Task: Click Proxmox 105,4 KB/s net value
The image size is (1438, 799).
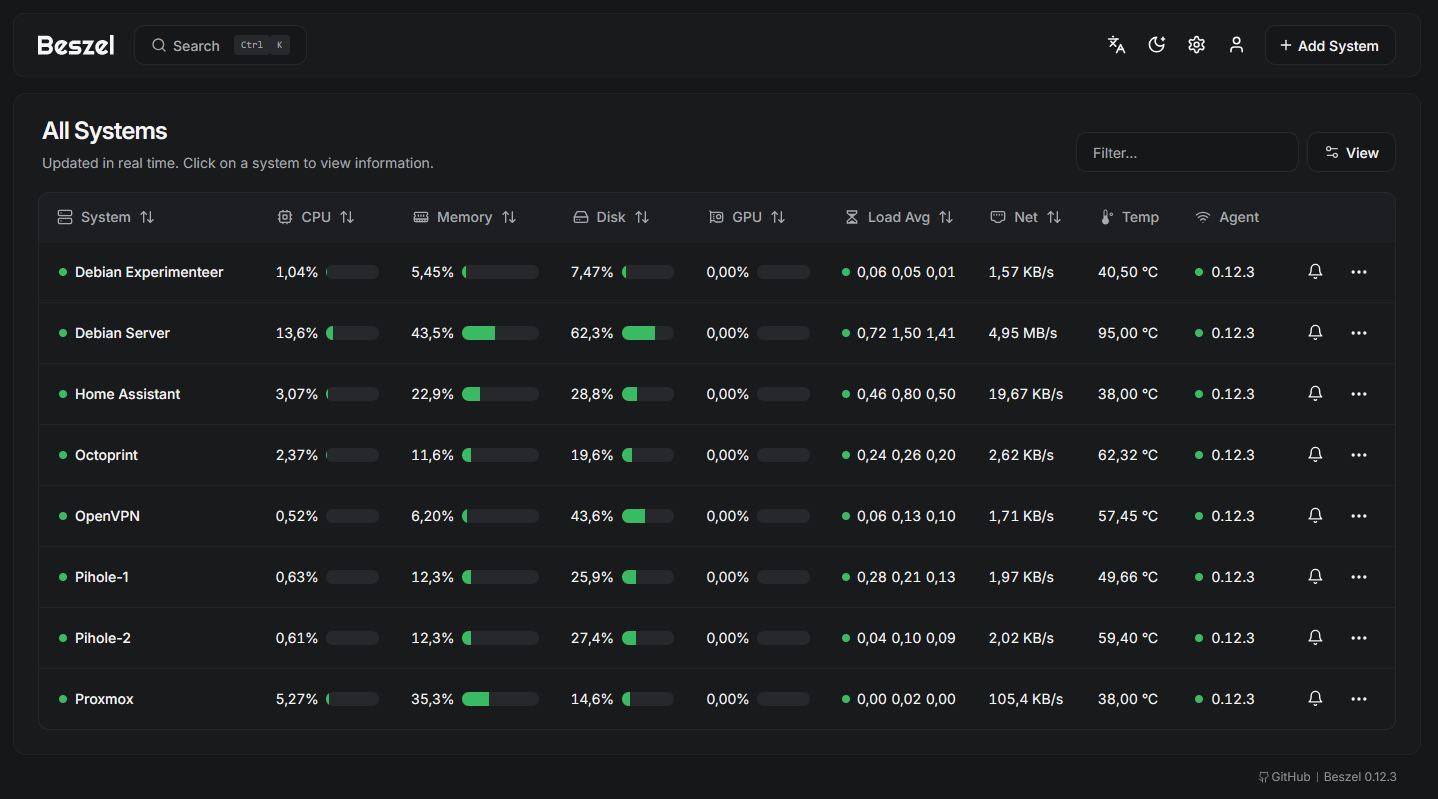Action: (1026, 699)
